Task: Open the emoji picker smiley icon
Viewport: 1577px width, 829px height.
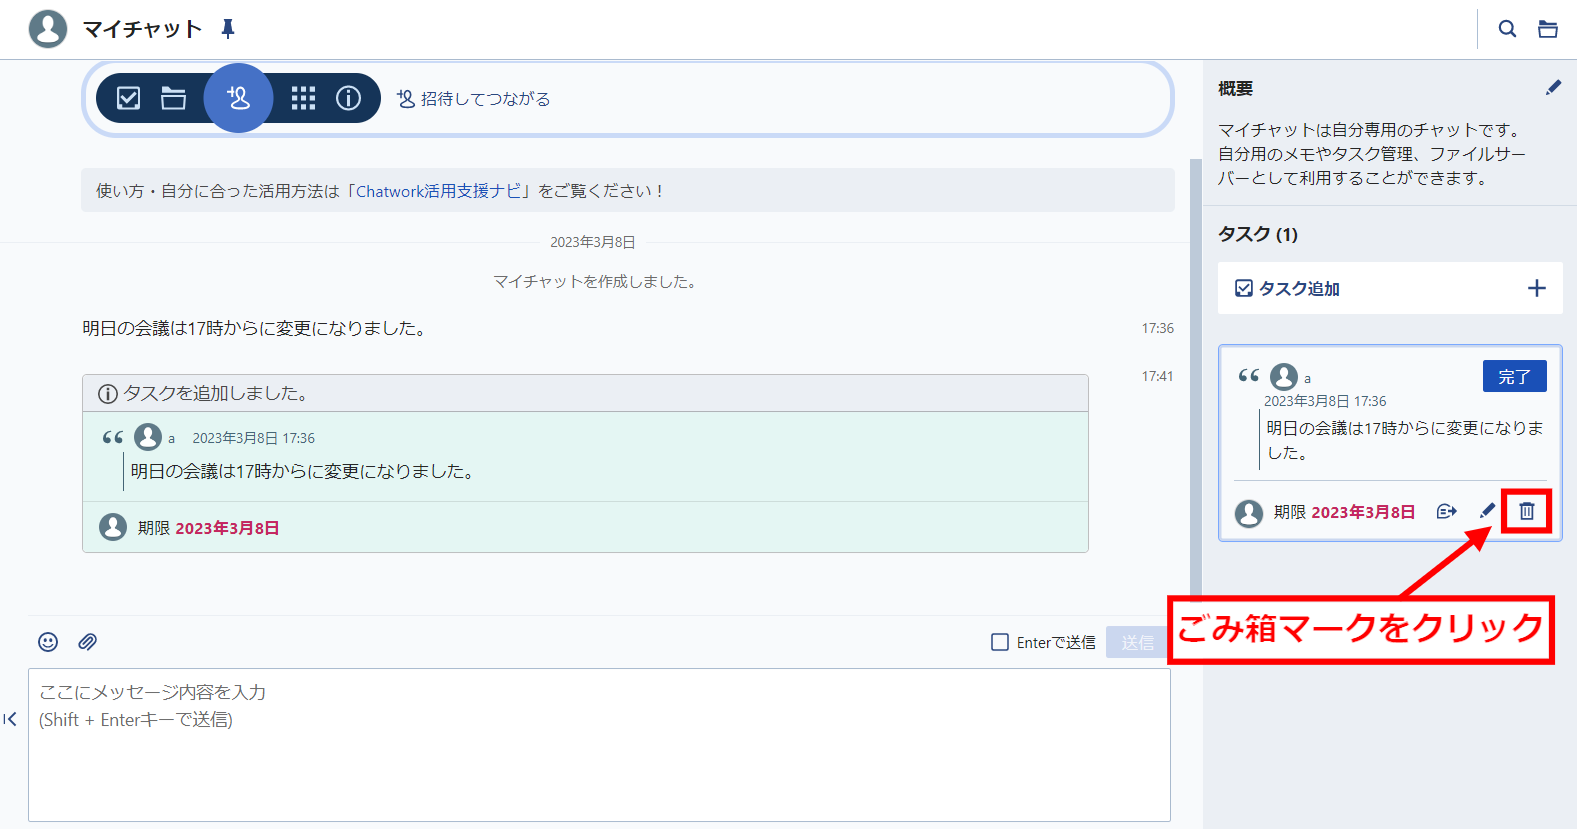Action: 48,642
